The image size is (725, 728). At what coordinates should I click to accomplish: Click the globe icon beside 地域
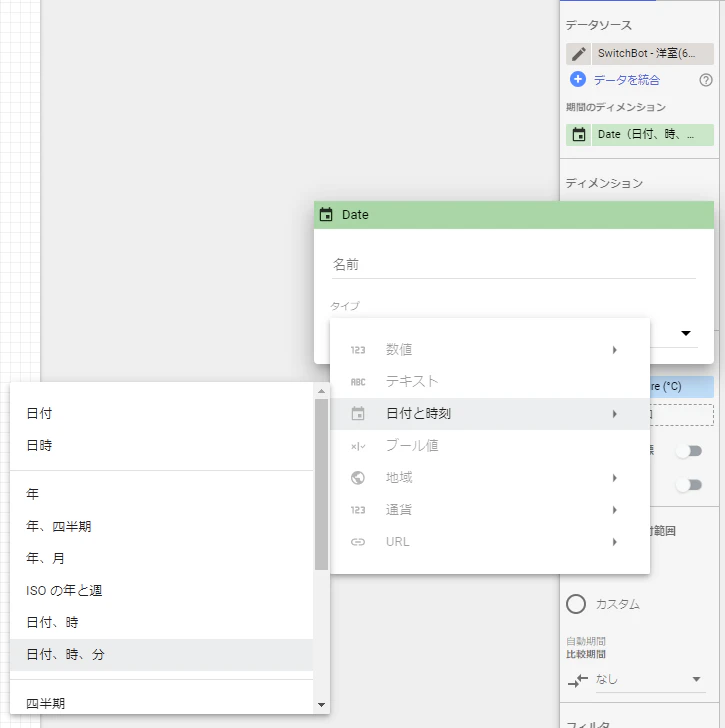point(358,477)
